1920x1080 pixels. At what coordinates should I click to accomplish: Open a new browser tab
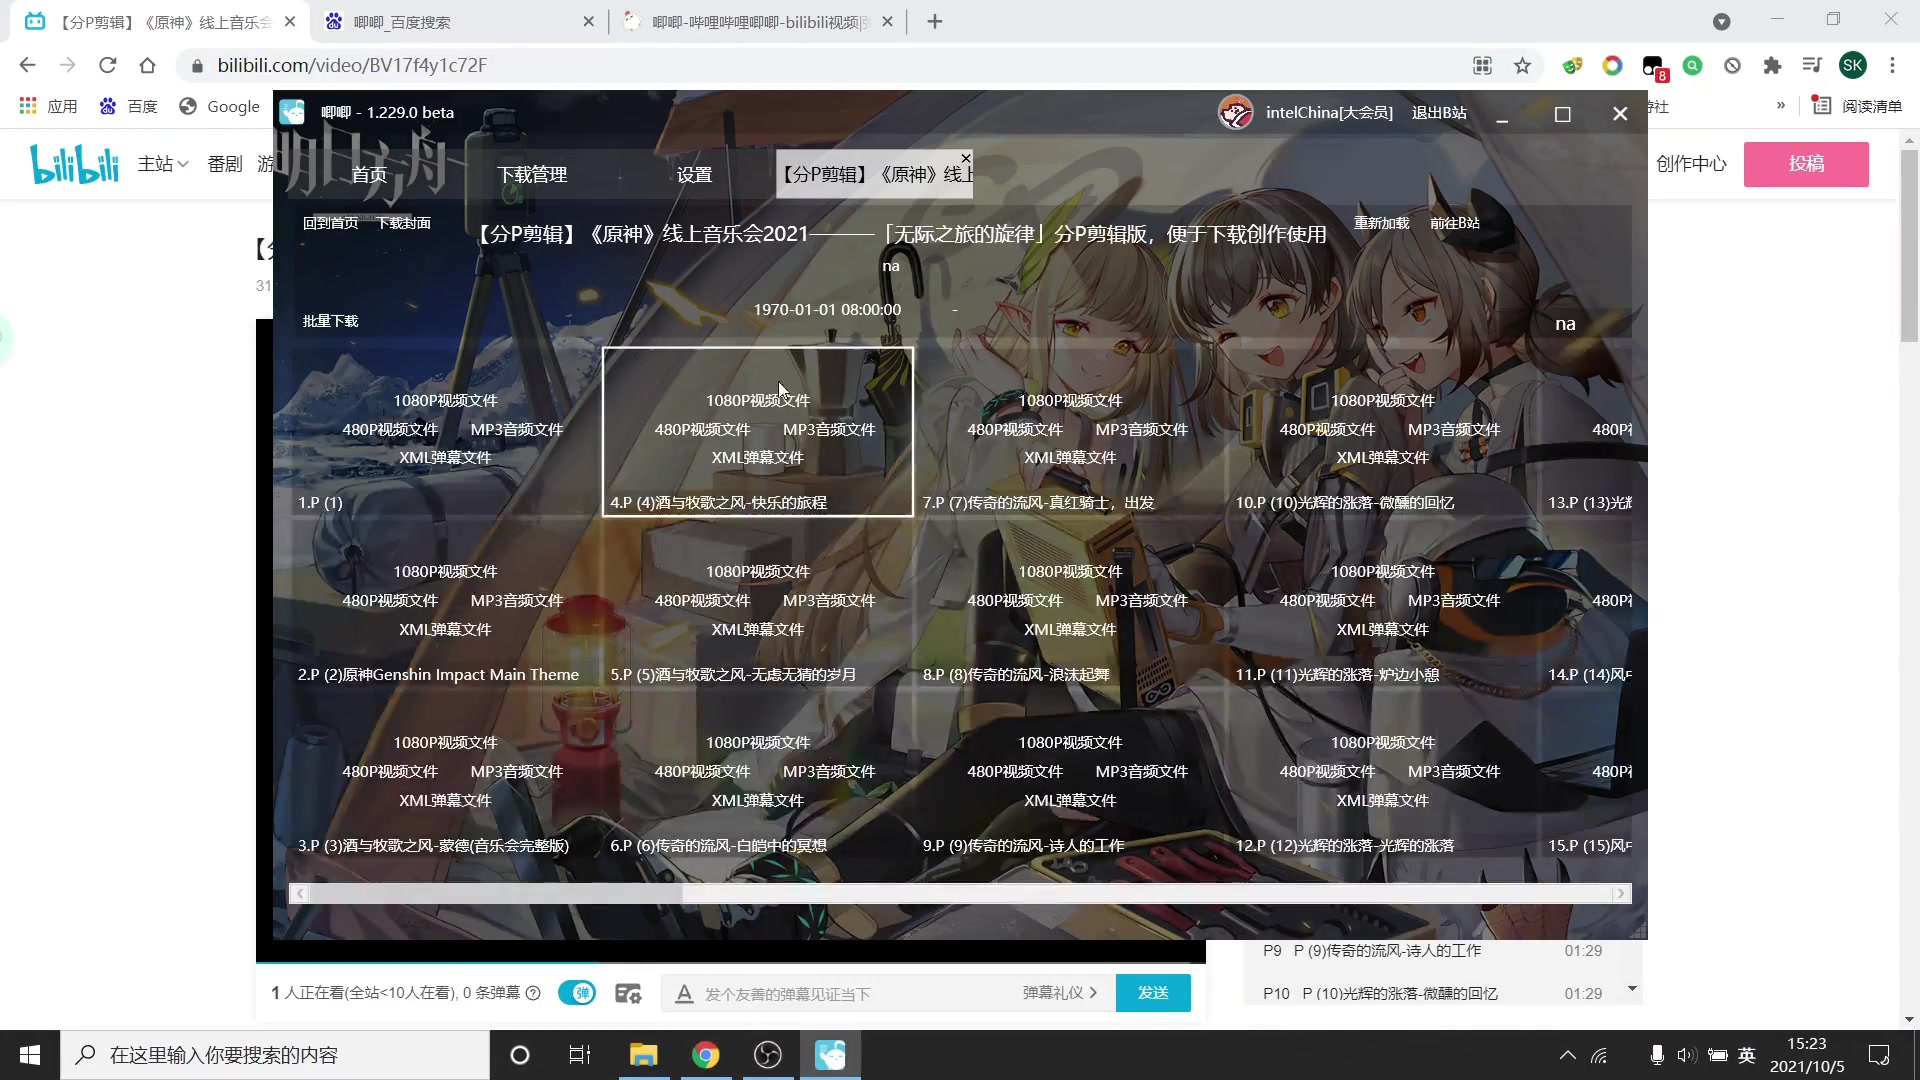(x=935, y=22)
